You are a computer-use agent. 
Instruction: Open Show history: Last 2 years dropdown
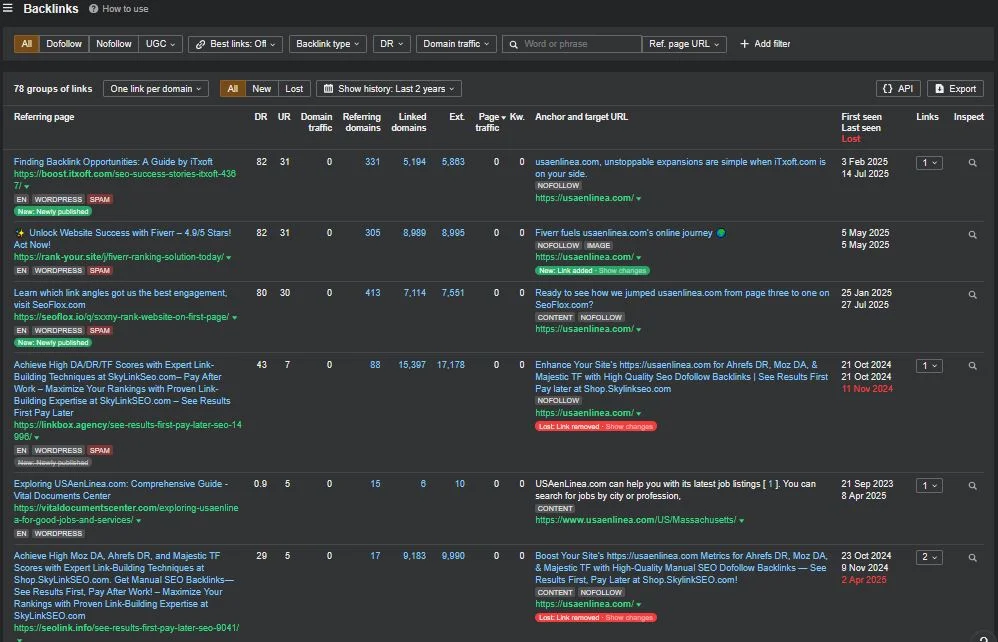click(389, 88)
